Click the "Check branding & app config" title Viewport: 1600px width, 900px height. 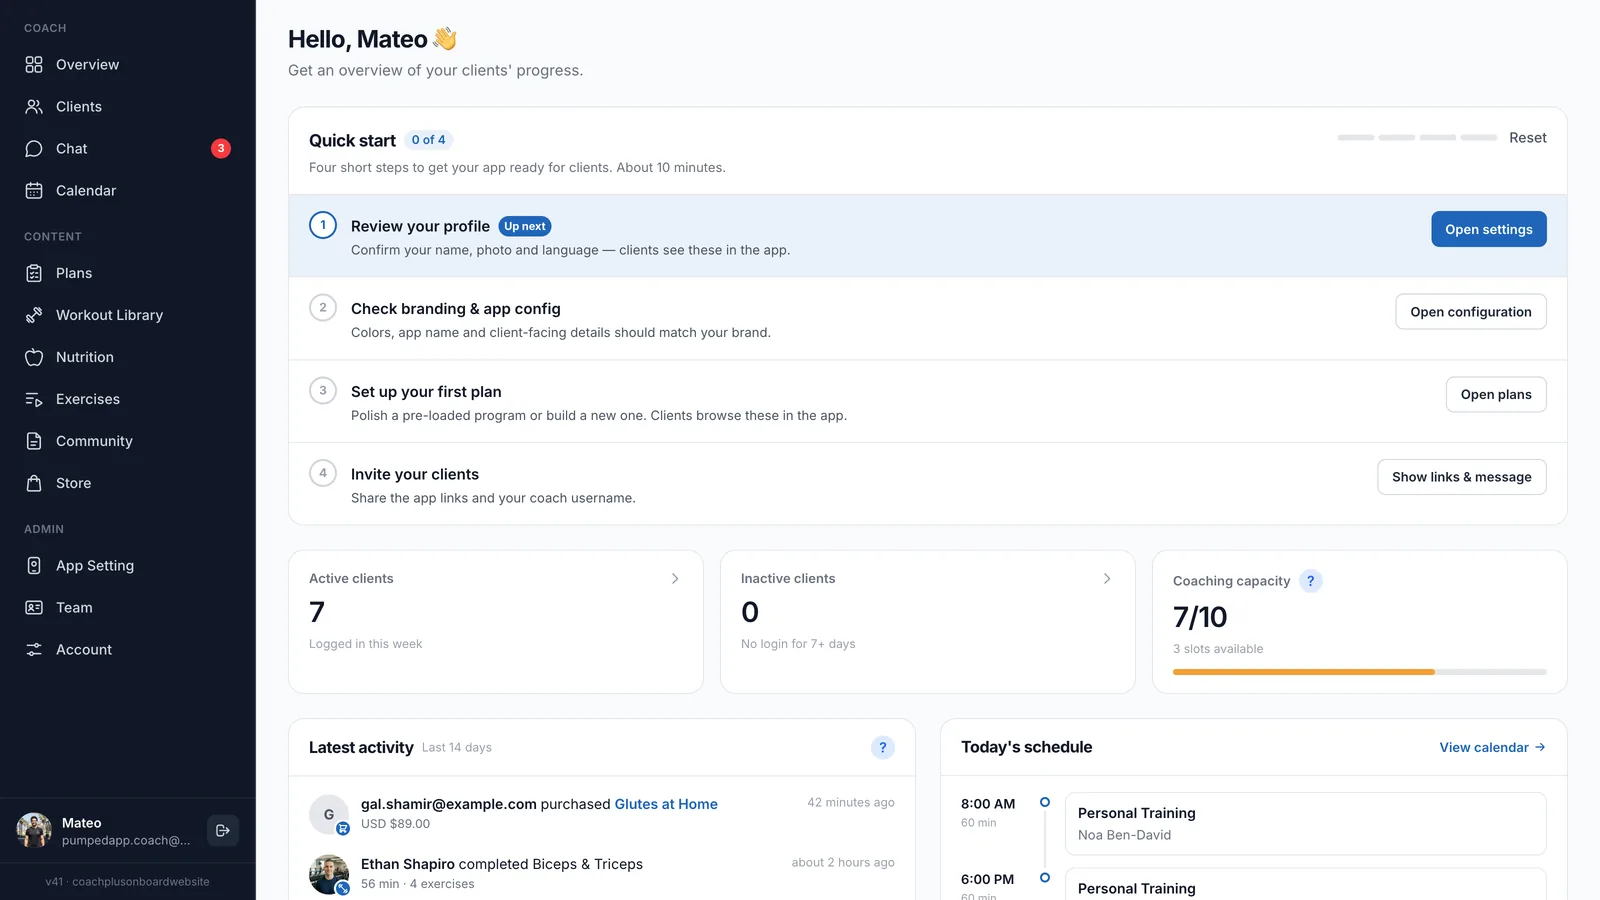[x=456, y=309]
